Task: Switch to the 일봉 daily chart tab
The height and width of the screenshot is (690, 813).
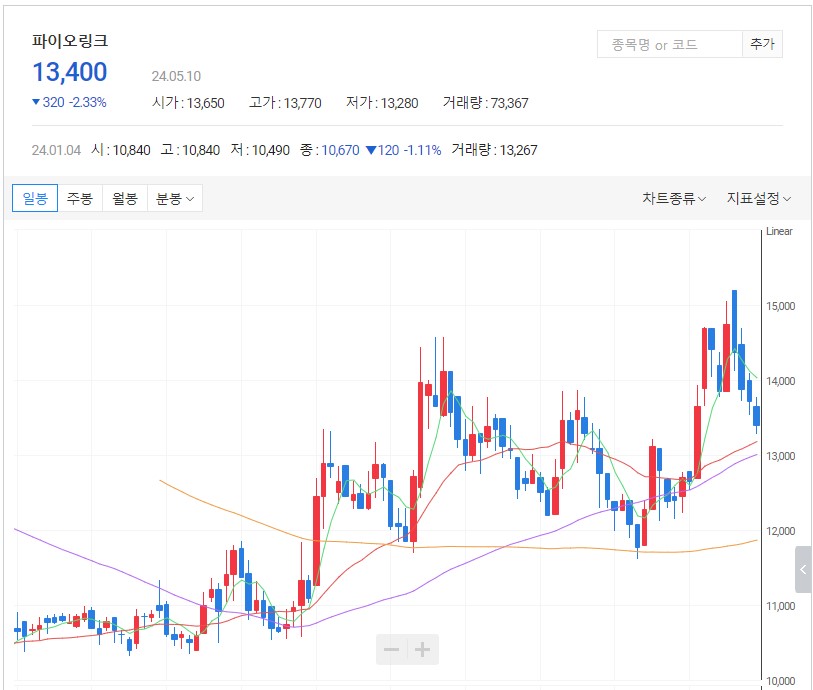Action: click(x=35, y=198)
